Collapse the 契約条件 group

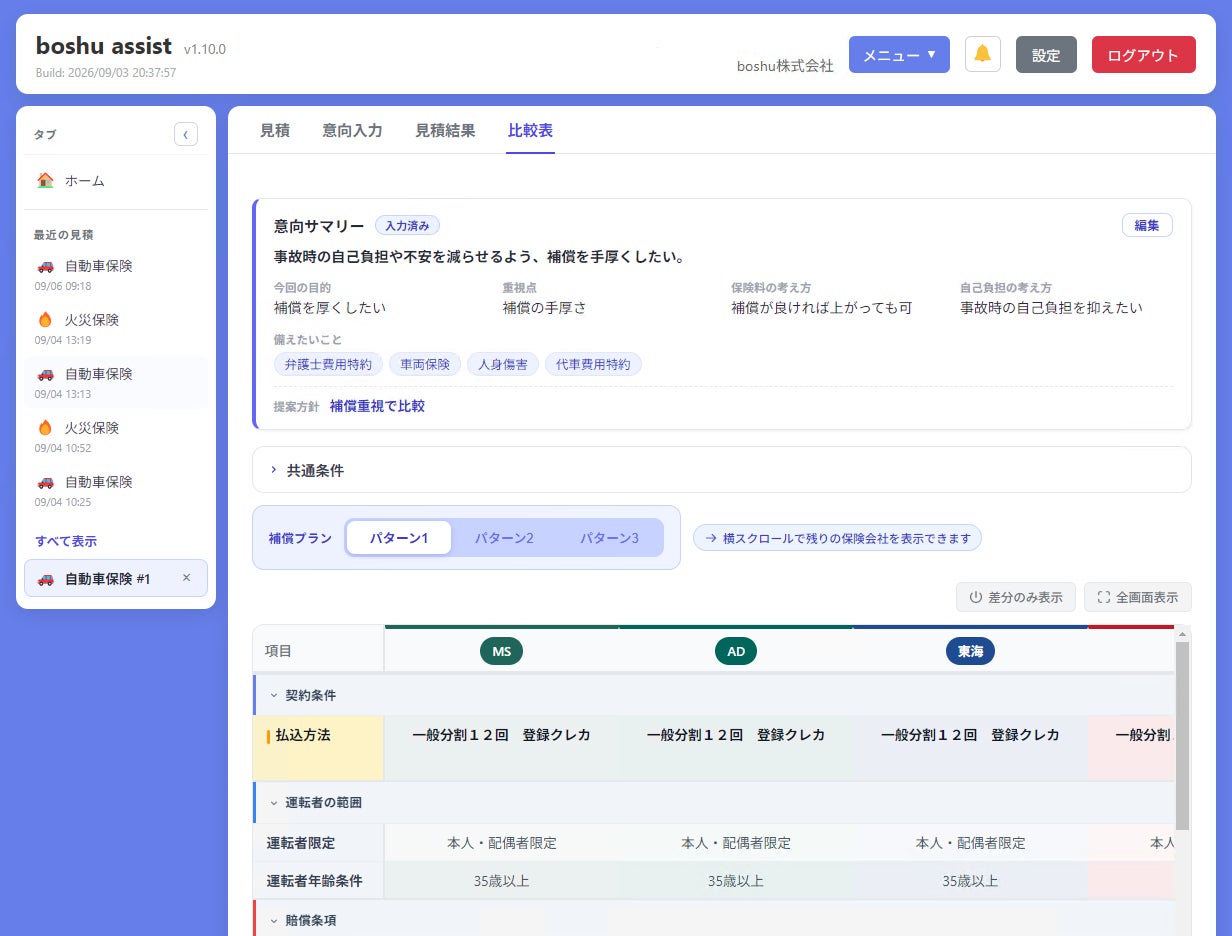click(x=274, y=695)
